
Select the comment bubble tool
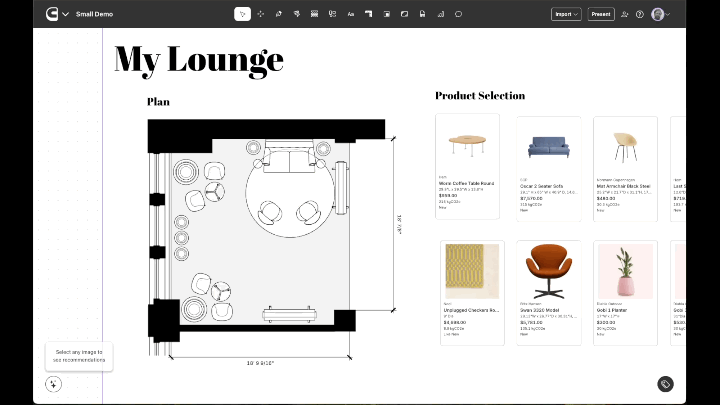click(458, 14)
